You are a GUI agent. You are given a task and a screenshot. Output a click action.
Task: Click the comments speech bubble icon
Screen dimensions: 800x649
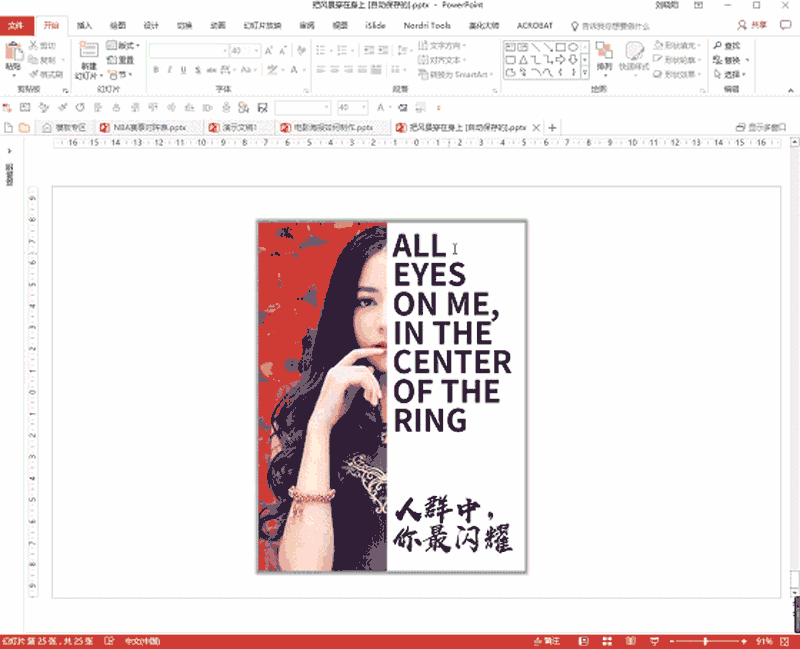[x=785, y=25]
